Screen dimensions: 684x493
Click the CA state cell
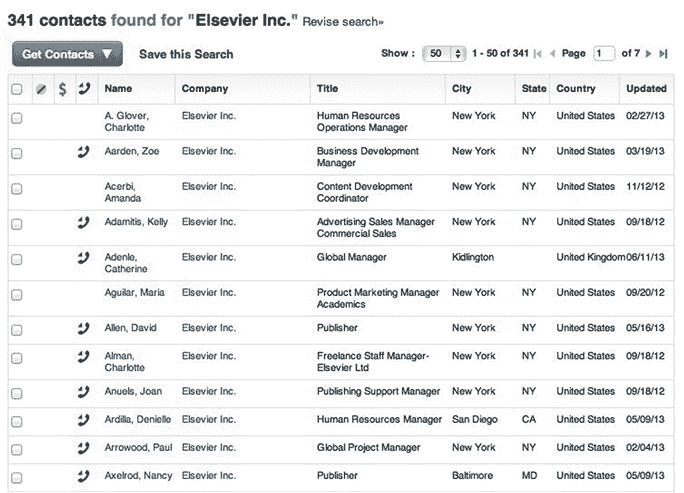[x=529, y=420]
